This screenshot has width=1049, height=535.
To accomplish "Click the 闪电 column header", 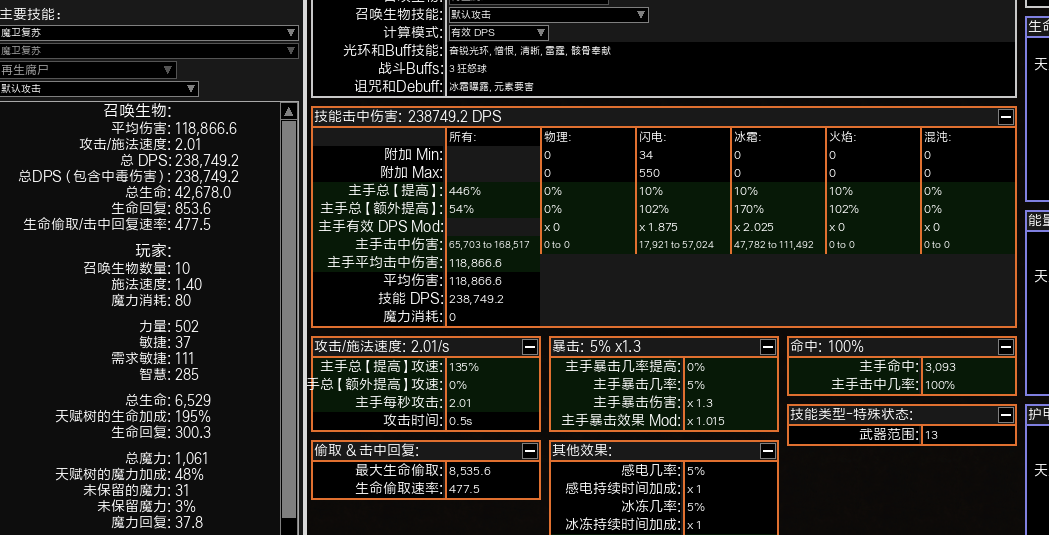I will (683, 137).
